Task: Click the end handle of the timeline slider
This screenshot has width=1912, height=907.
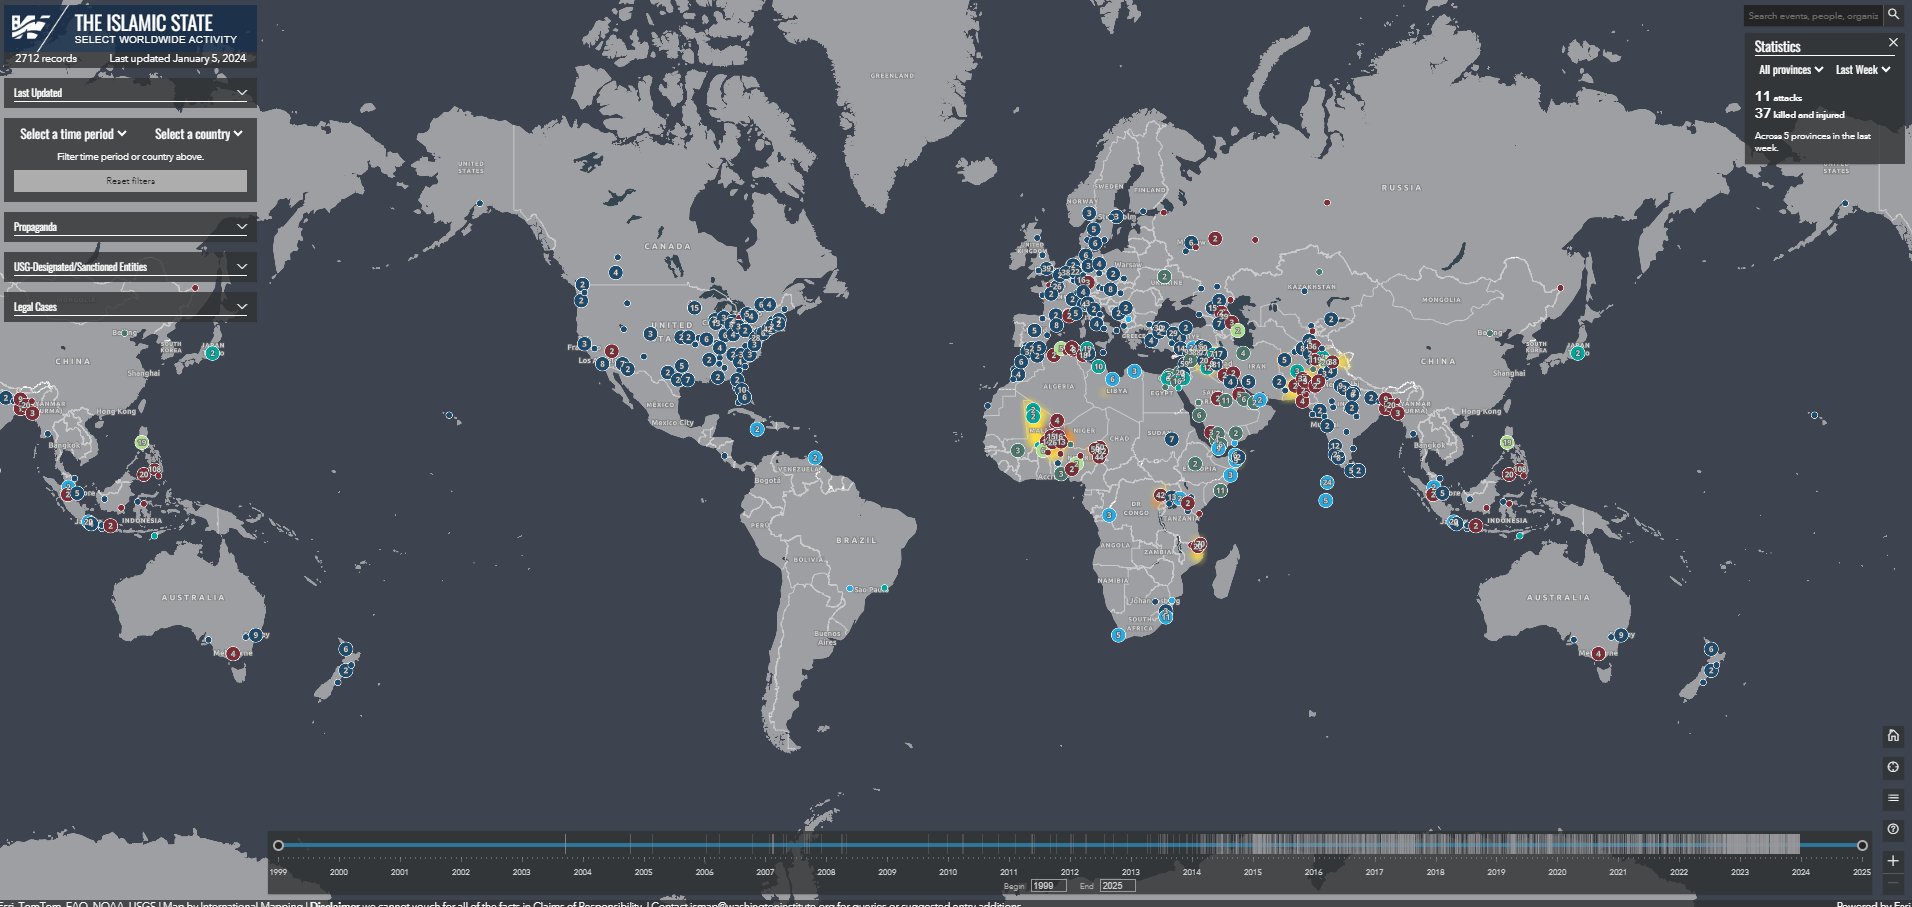Action: pyautogui.click(x=1862, y=845)
